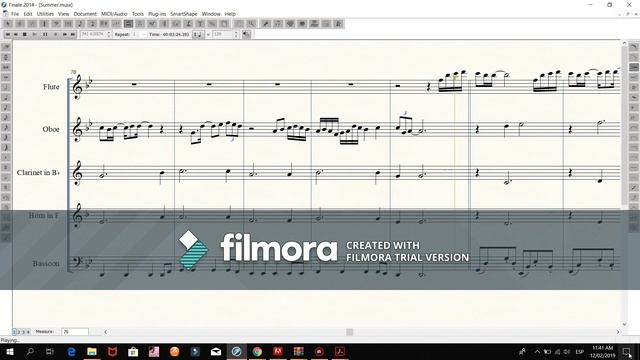This screenshot has height=360, width=640.
Task: Choose the Tuplet tool
Action: click(x=116, y=24)
